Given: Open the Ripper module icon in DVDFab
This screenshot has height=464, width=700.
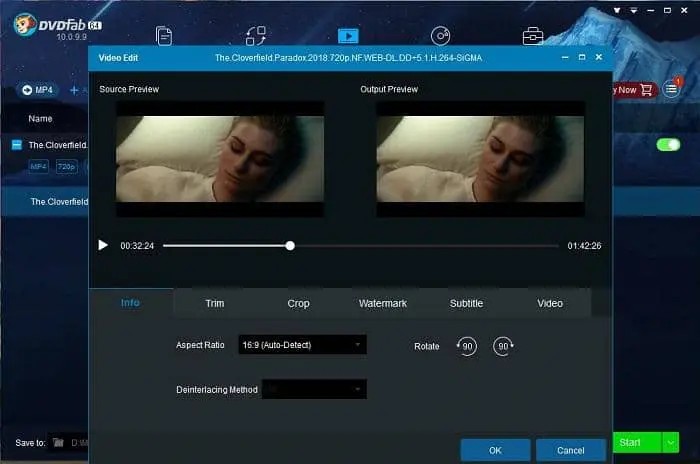Looking at the screenshot, I should point(256,36).
